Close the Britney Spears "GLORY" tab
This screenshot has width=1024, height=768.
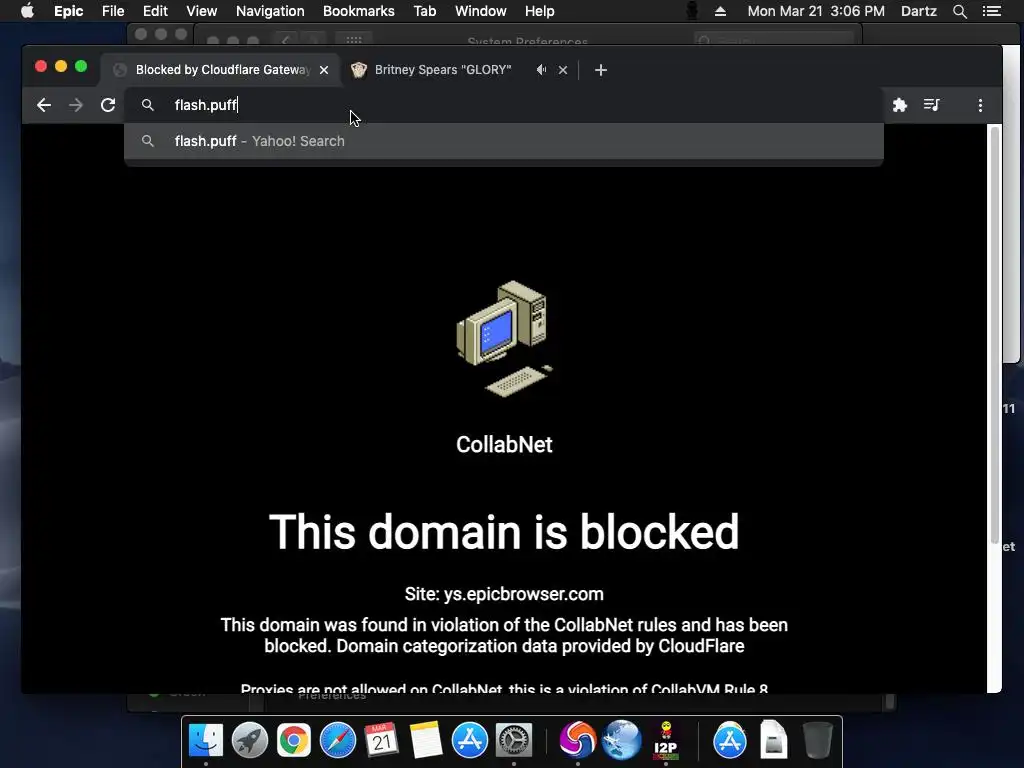[x=563, y=70]
